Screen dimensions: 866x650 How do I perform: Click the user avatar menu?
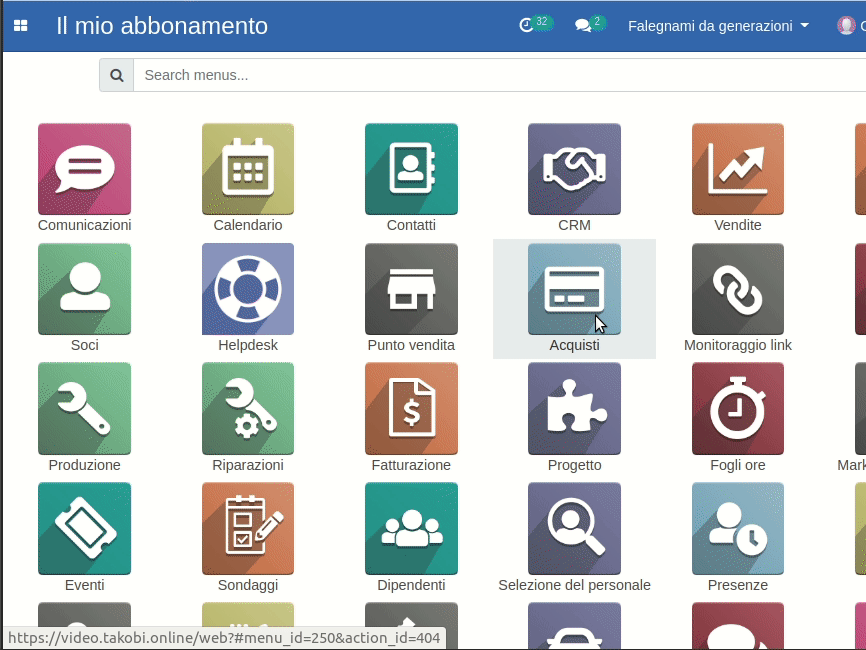[849, 25]
